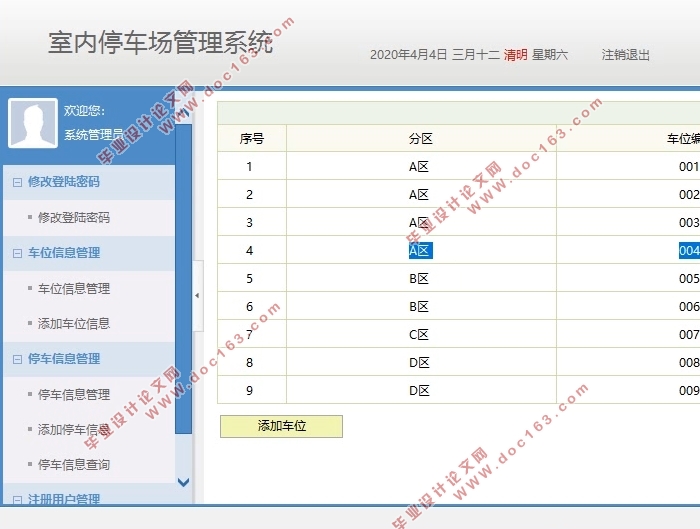Open the 修改登陆密码 submenu item
The width and height of the screenshot is (700, 529).
[74, 217]
